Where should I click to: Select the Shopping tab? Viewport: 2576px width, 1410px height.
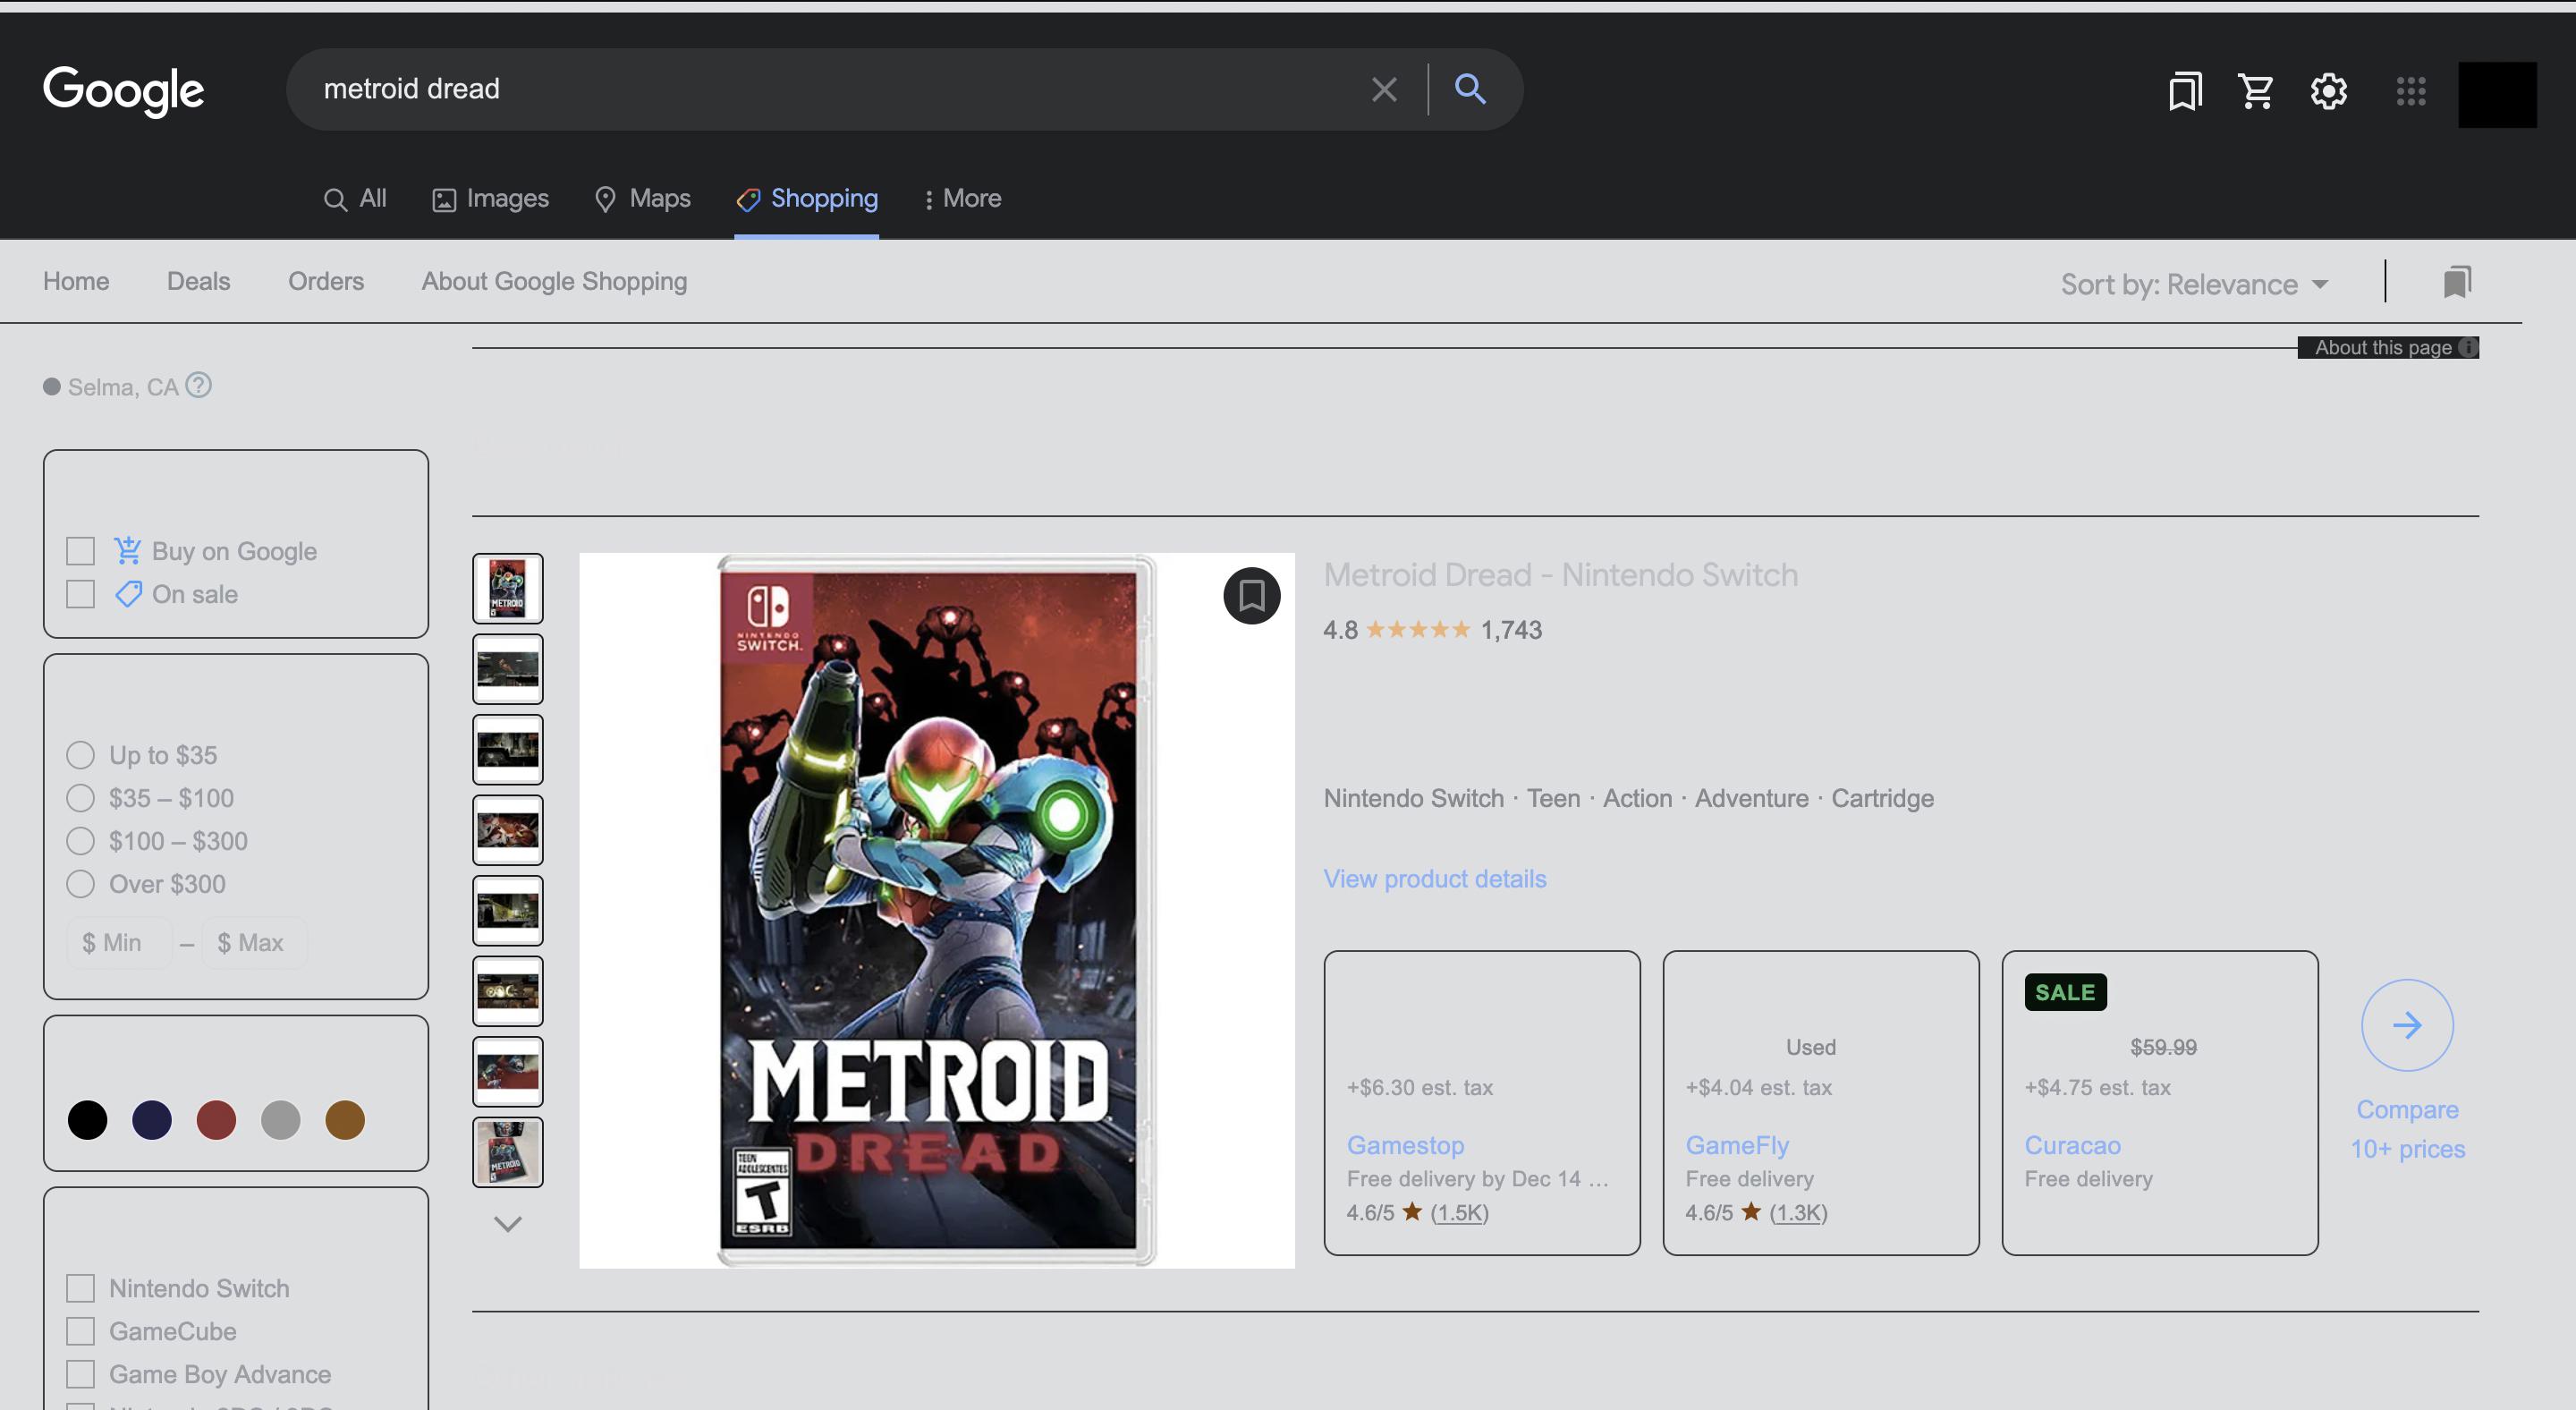point(807,199)
